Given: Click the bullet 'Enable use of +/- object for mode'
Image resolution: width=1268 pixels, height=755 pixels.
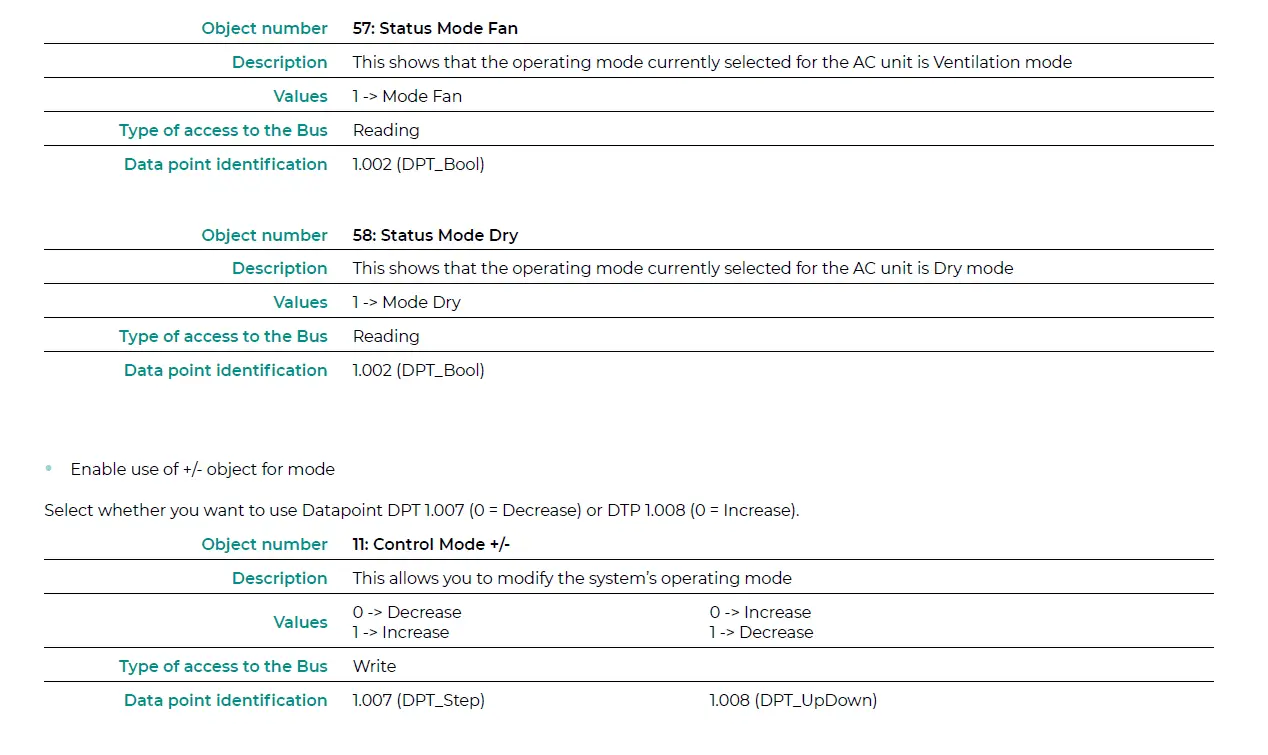Looking at the screenshot, I should [202, 469].
